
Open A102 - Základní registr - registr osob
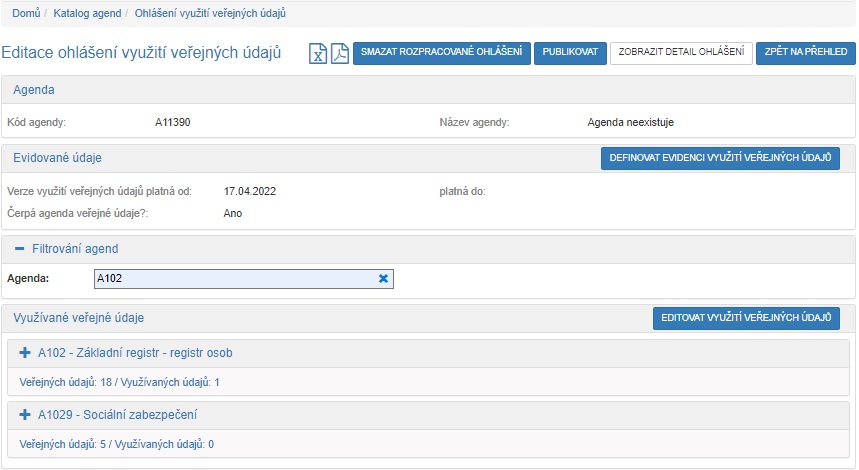pos(135,353)
